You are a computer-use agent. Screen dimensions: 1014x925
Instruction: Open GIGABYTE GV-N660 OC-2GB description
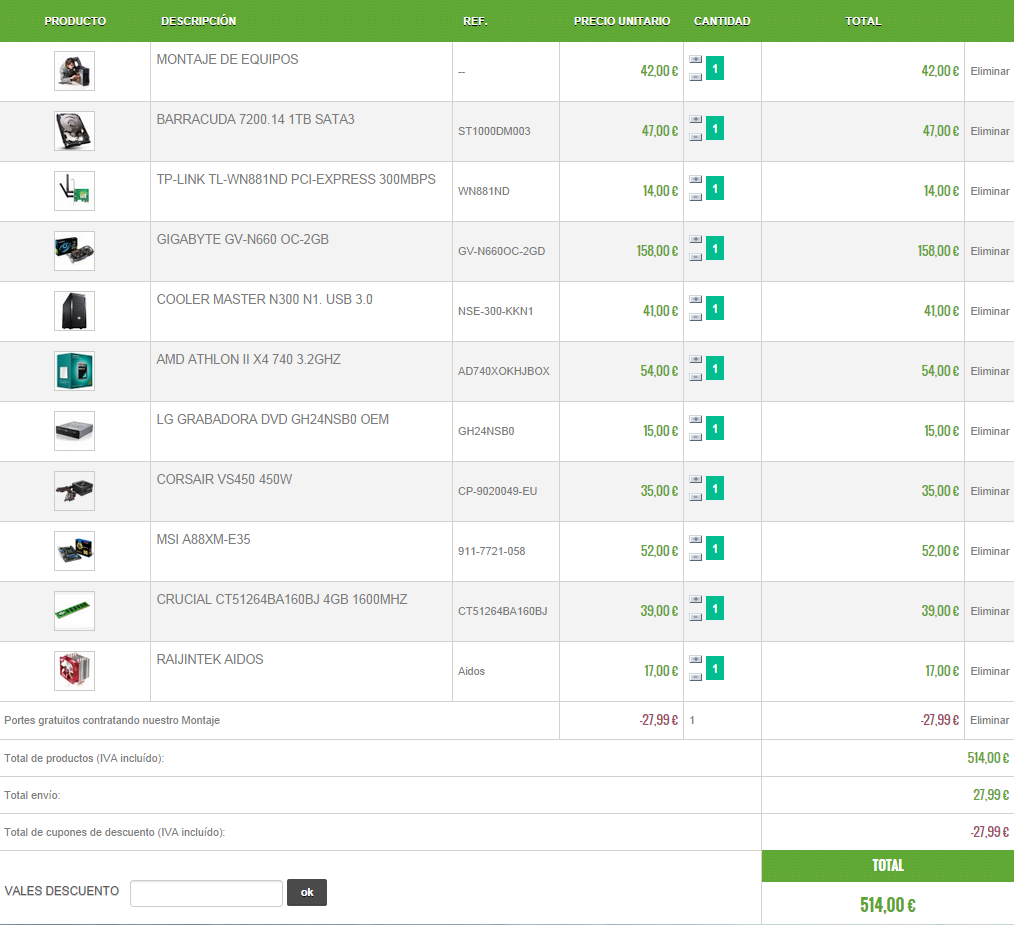243,239
